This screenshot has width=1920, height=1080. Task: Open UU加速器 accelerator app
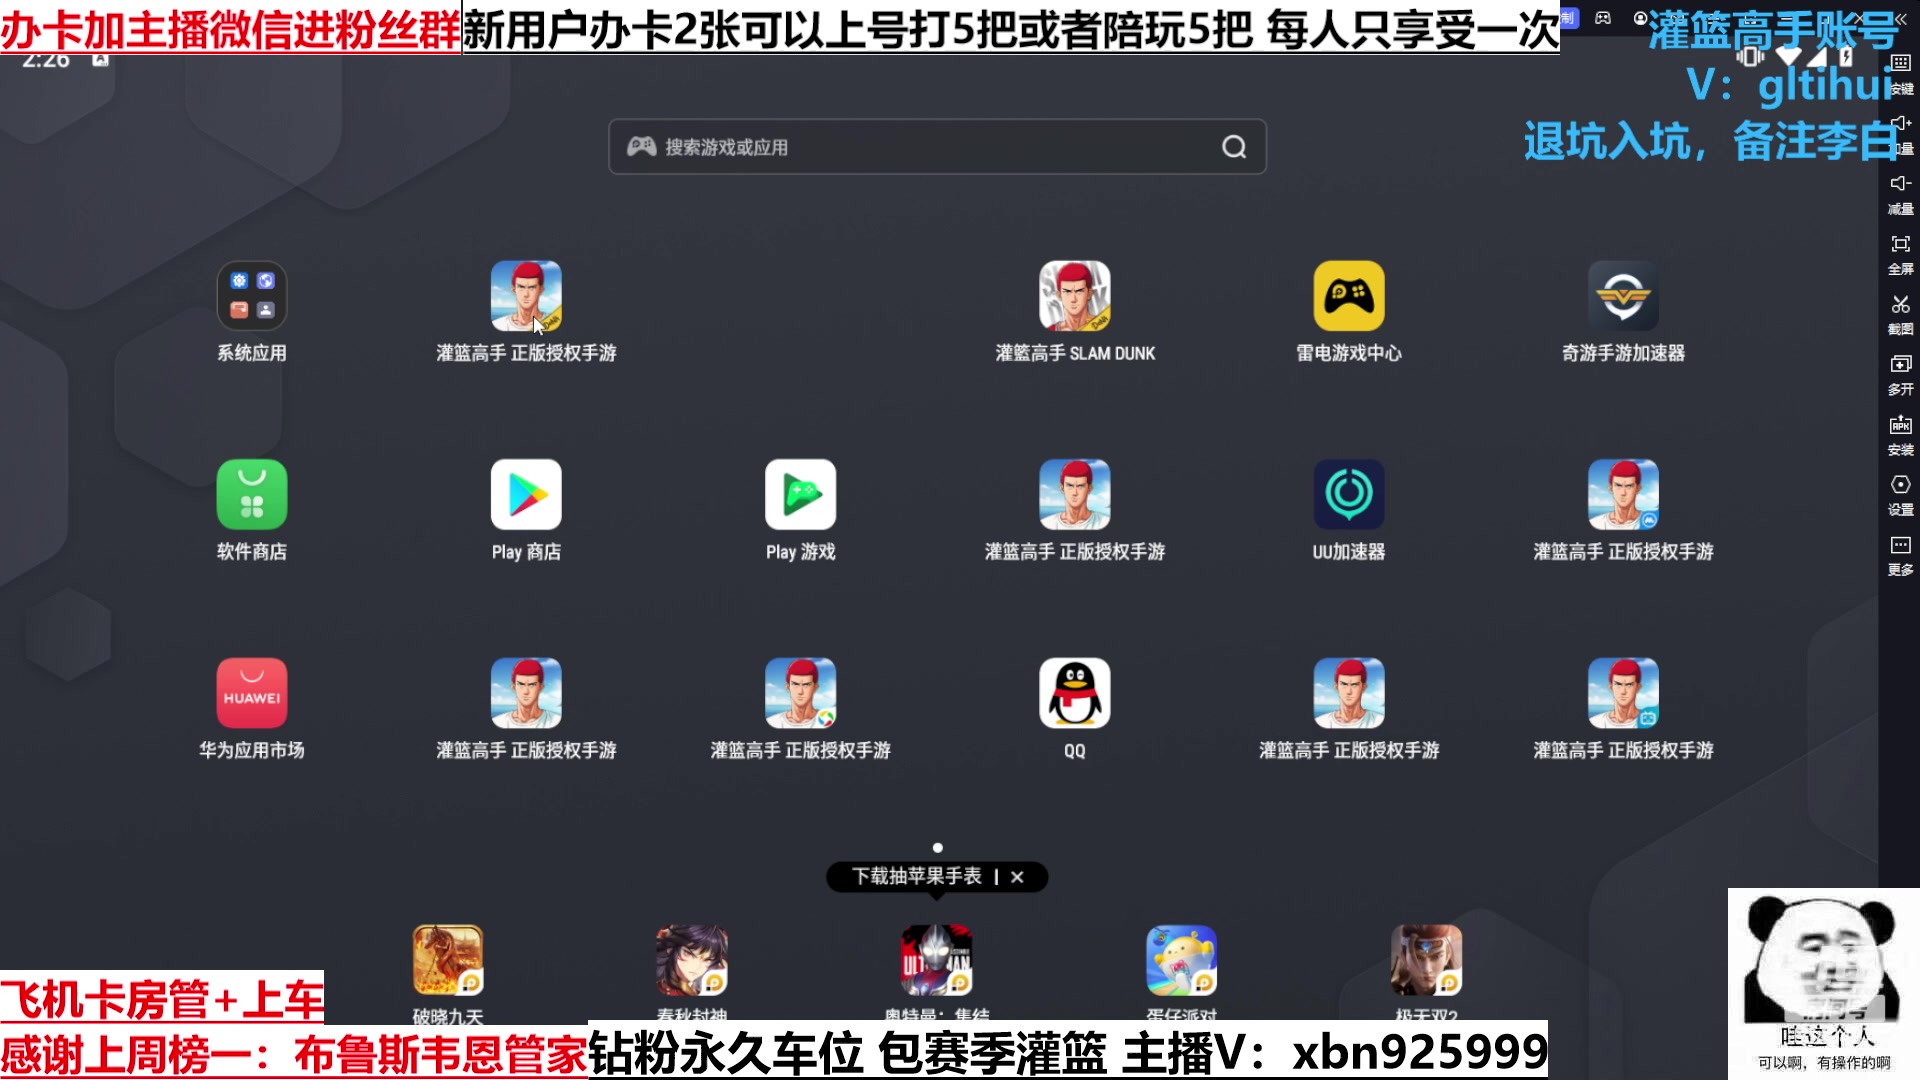pos(1348,494)
